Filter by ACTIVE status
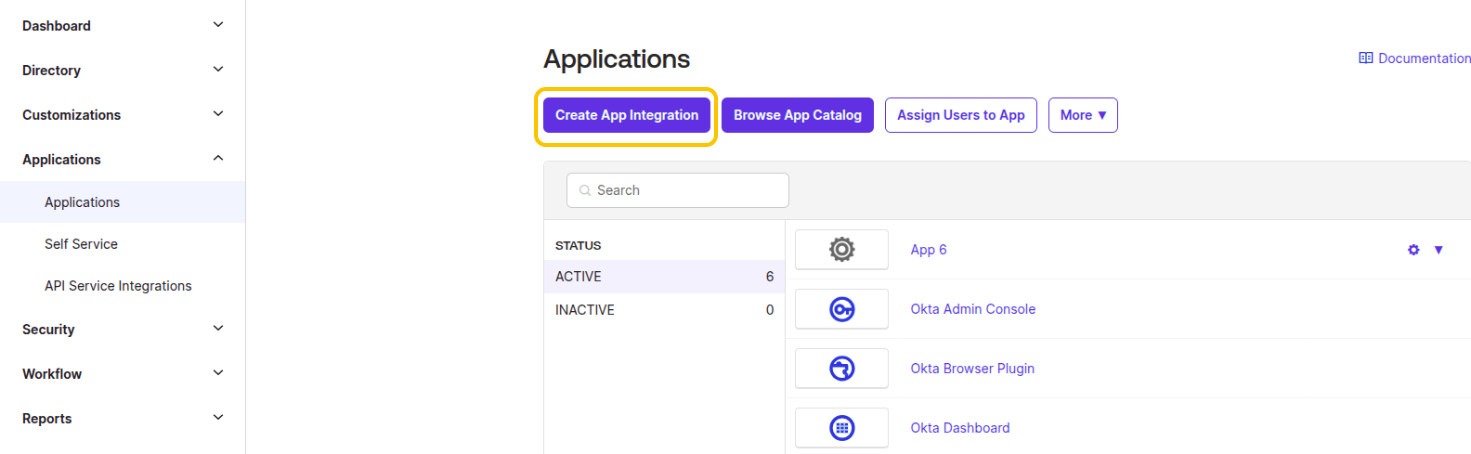This screenshot has height=454, width=1471. click(x=664, y=276)
